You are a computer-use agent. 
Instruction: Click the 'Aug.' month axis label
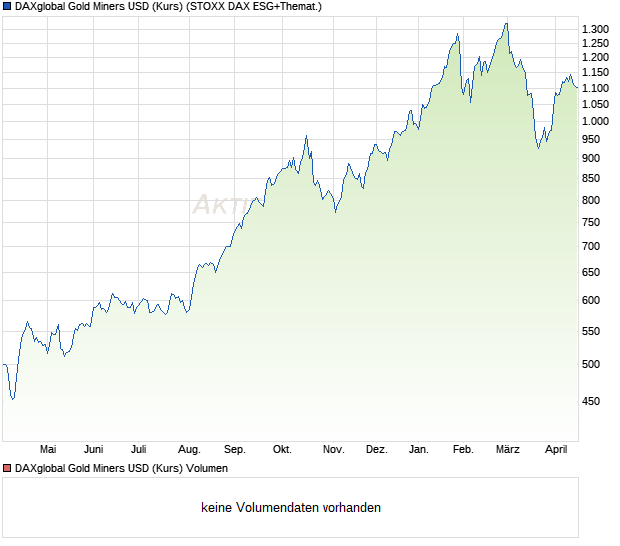click(x=189, y=450)
